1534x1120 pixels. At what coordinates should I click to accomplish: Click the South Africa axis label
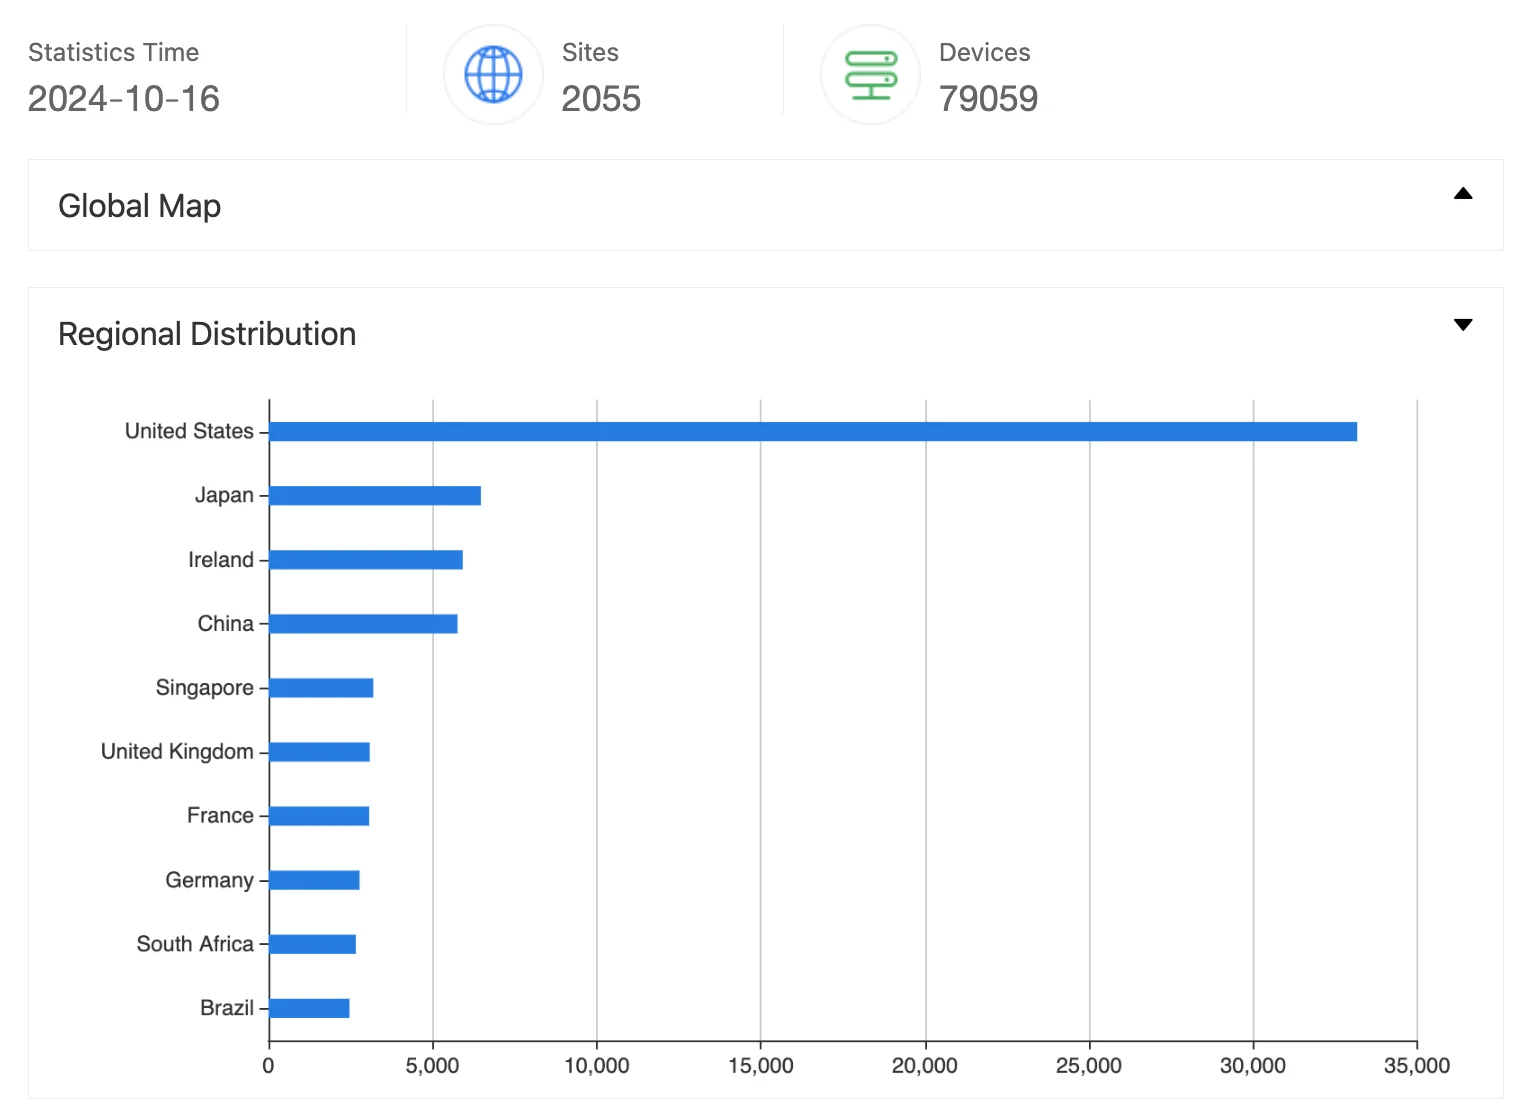click(195, 943)
